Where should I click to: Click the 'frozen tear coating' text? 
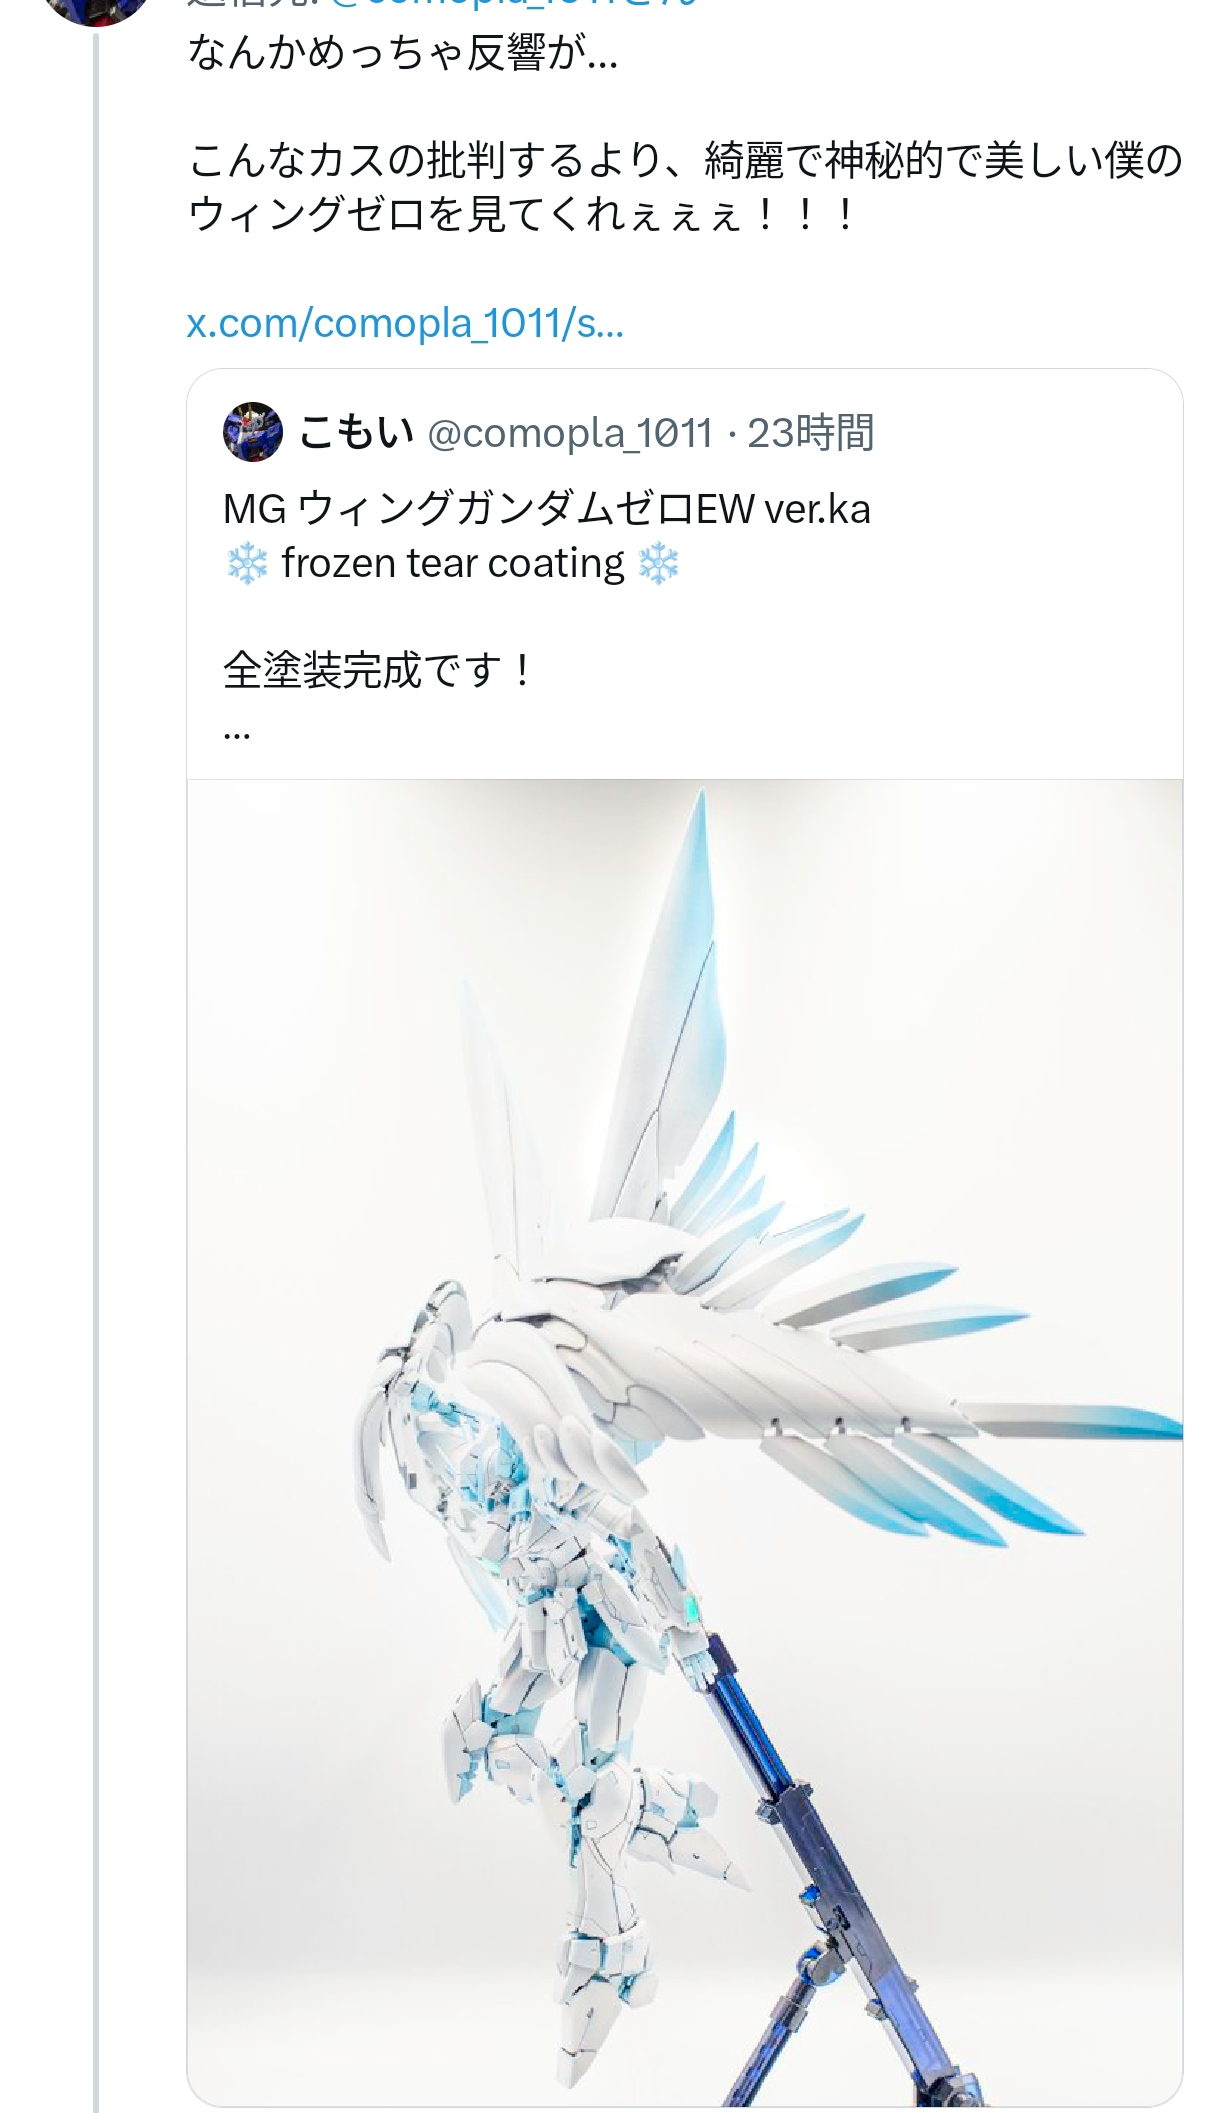[453, 564]
